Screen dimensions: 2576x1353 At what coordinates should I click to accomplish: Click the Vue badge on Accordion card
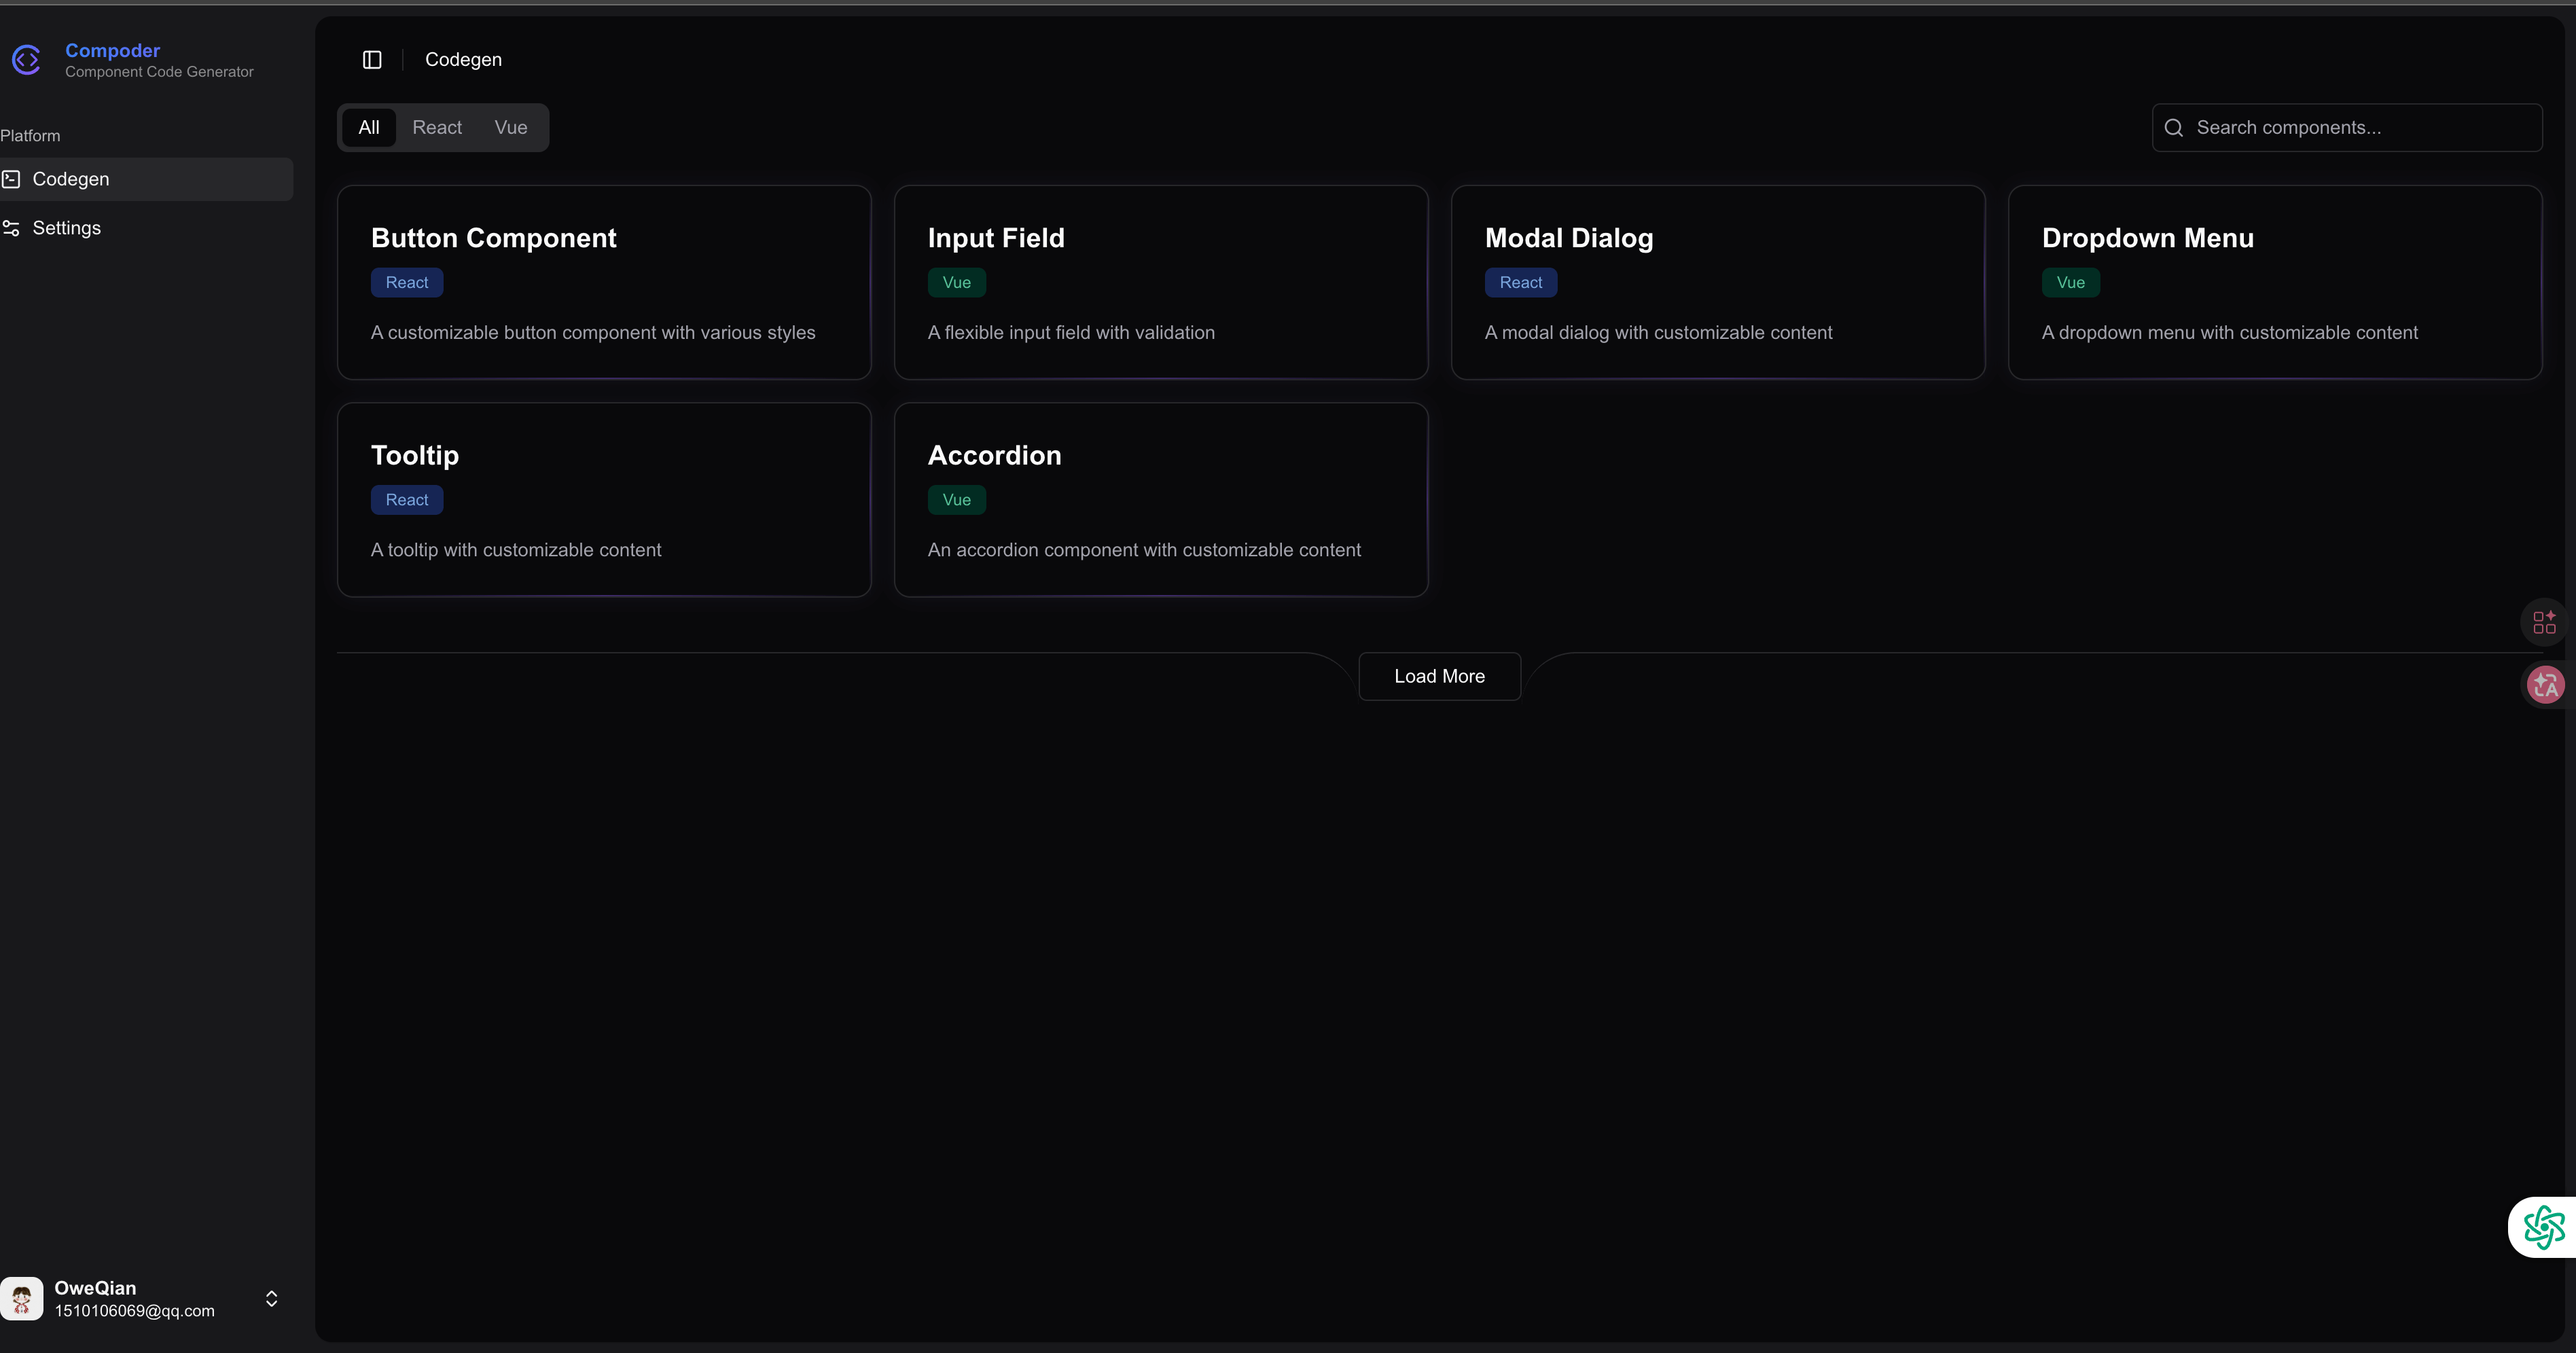point(956,500)
